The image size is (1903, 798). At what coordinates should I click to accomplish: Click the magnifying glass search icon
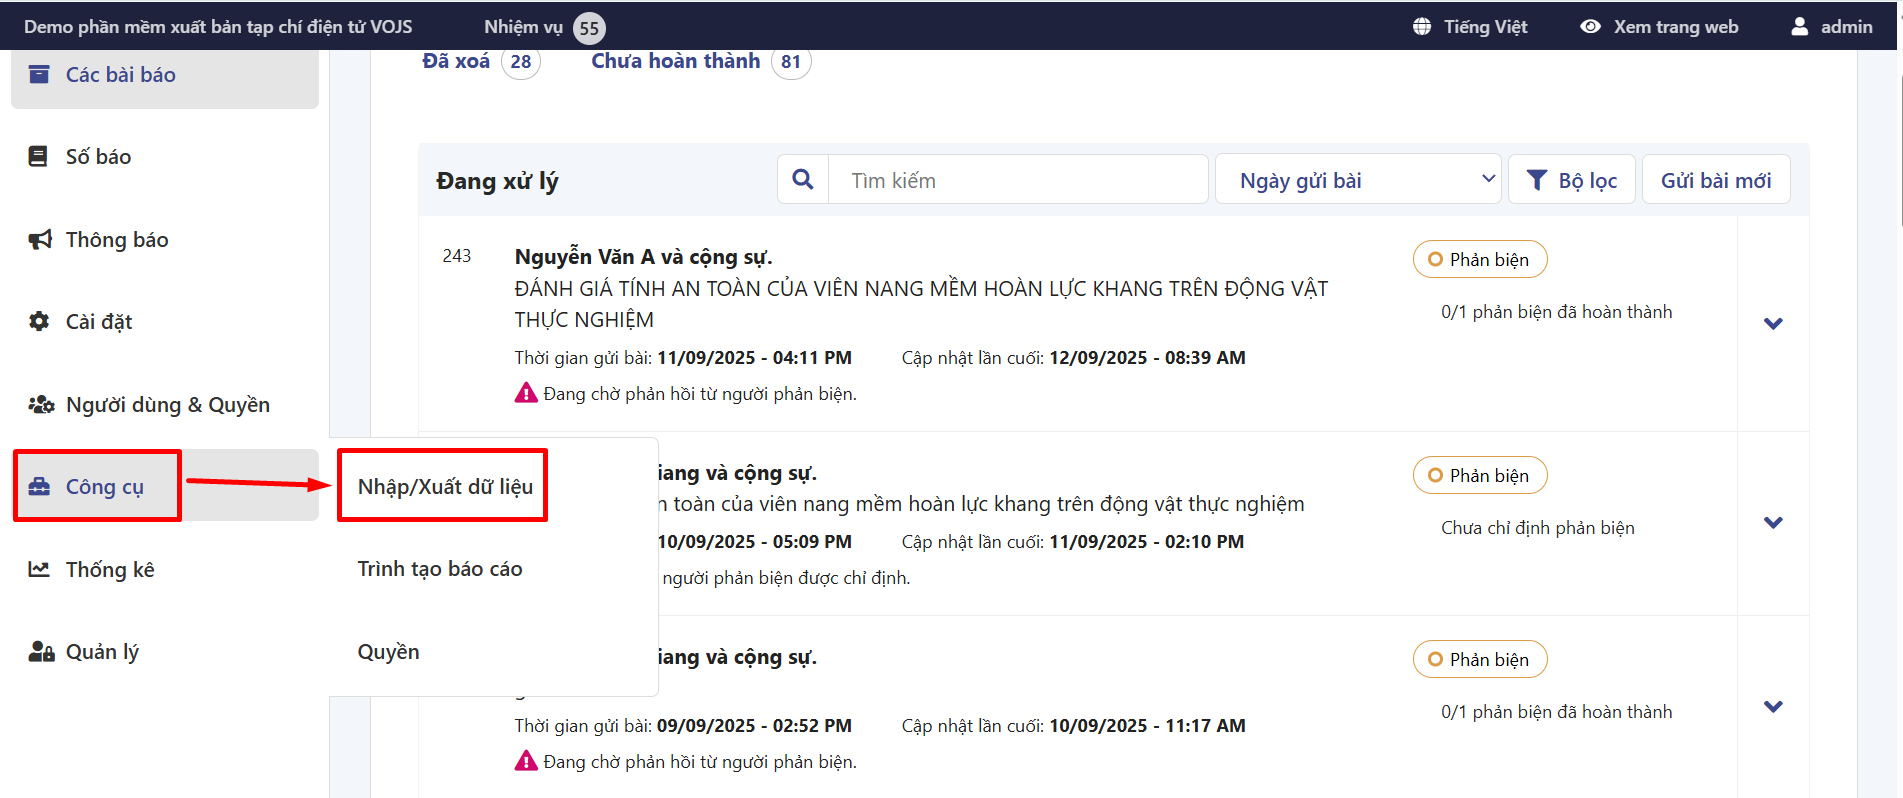(x=802, y=180)
